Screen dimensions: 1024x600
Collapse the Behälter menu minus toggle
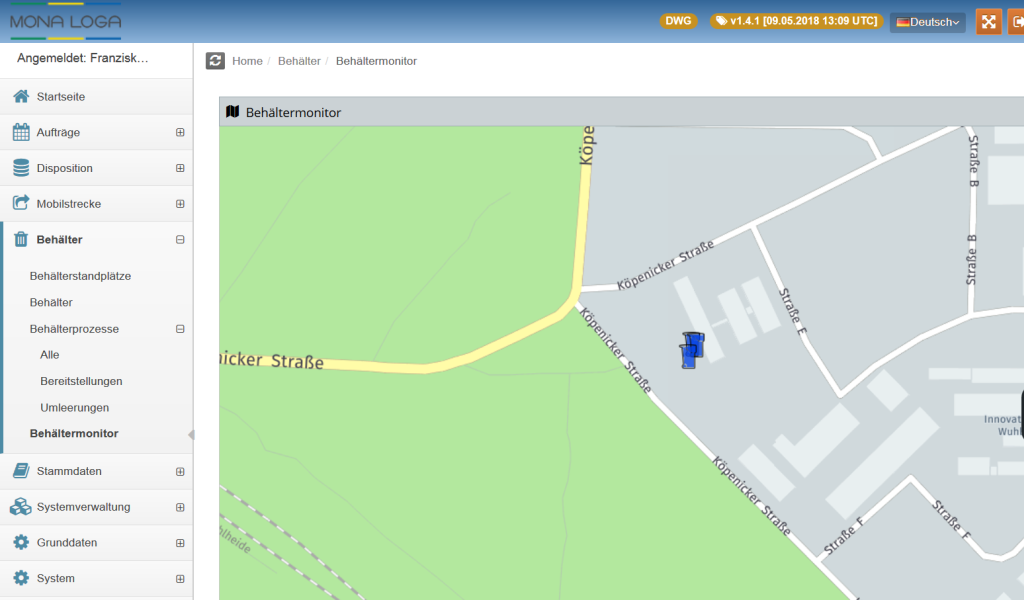pyautogui.click(x=180, y=240)
